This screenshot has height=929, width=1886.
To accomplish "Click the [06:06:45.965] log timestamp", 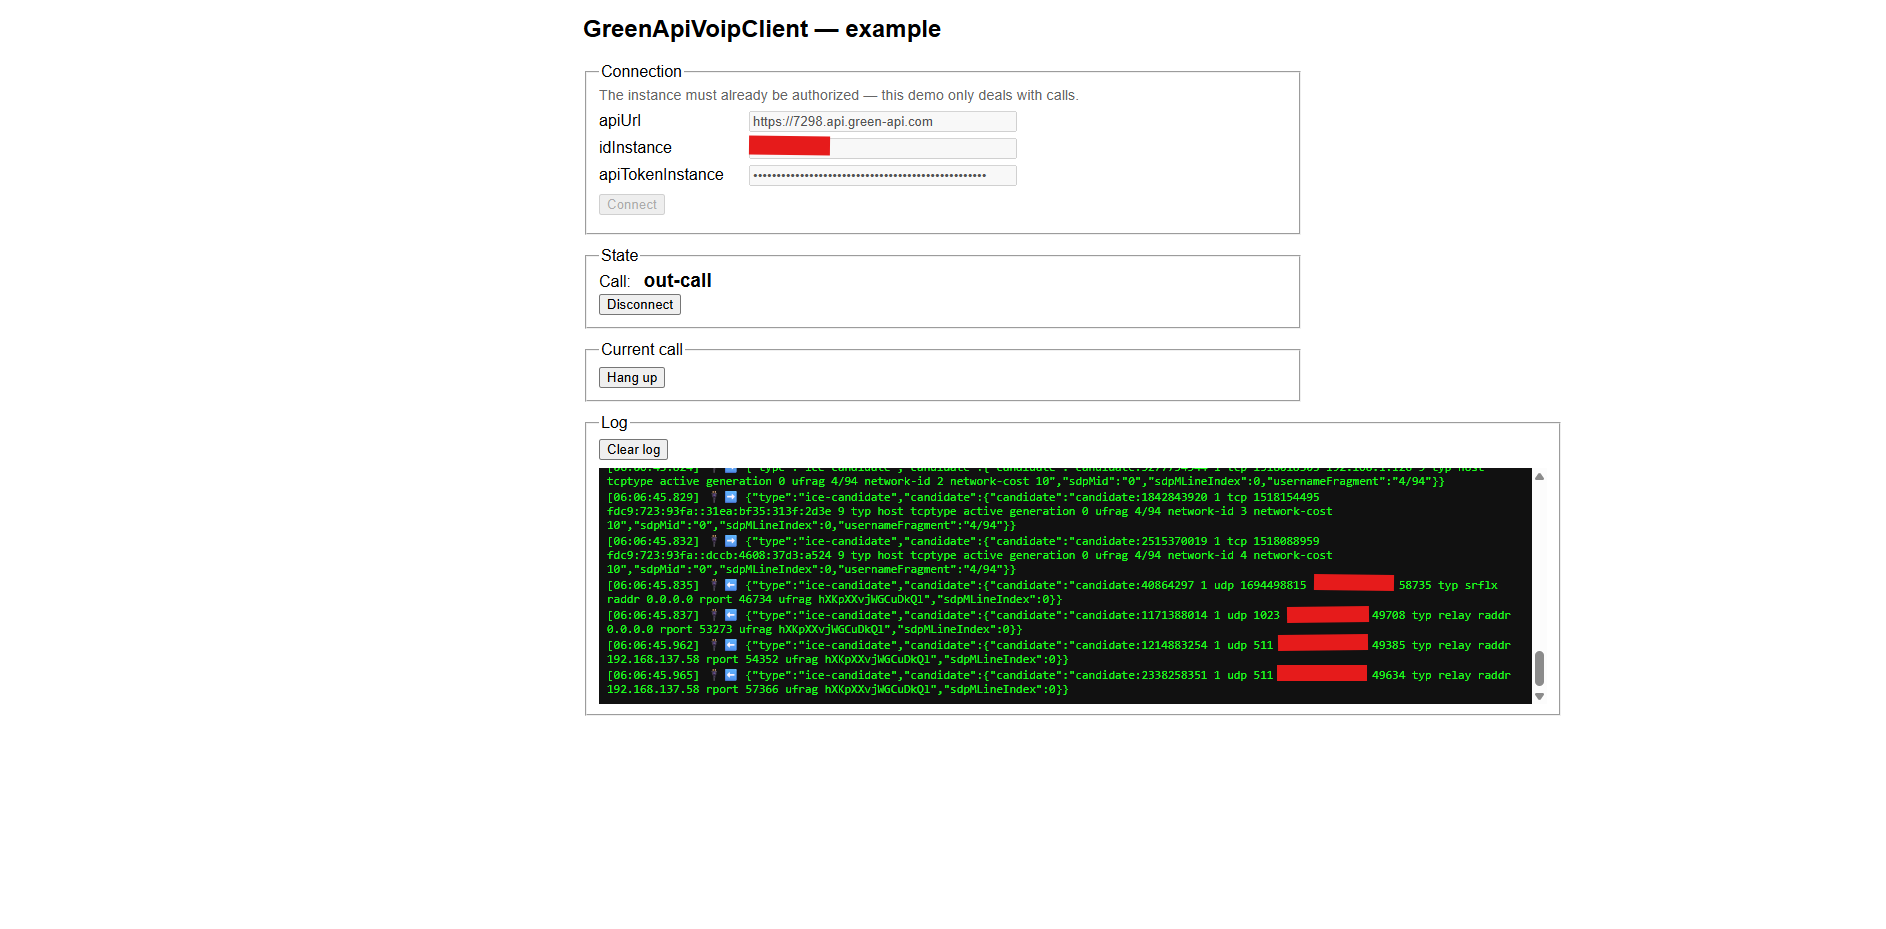I will [x=653, y=675].
